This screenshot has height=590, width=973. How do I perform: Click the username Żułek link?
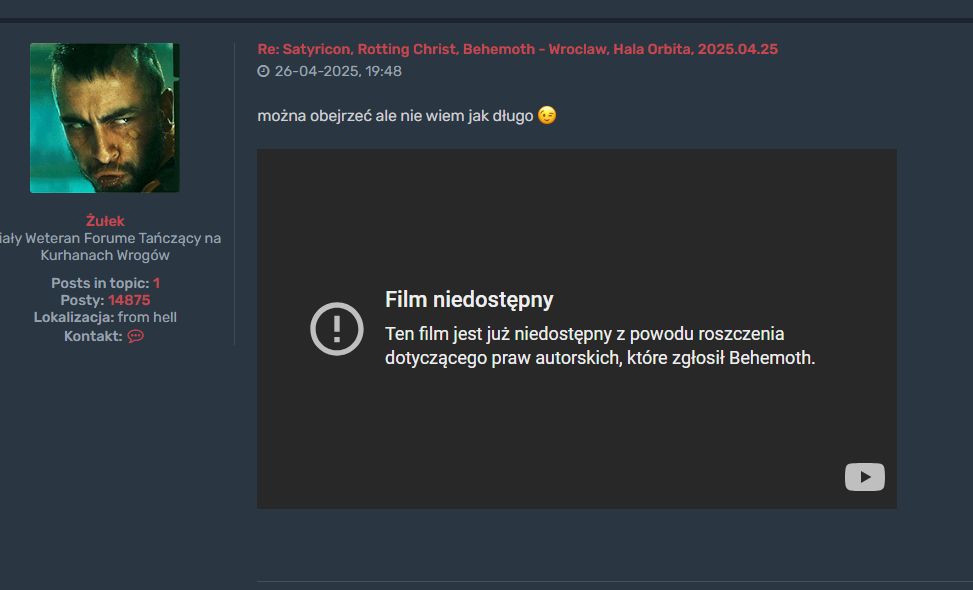[105, 221]
